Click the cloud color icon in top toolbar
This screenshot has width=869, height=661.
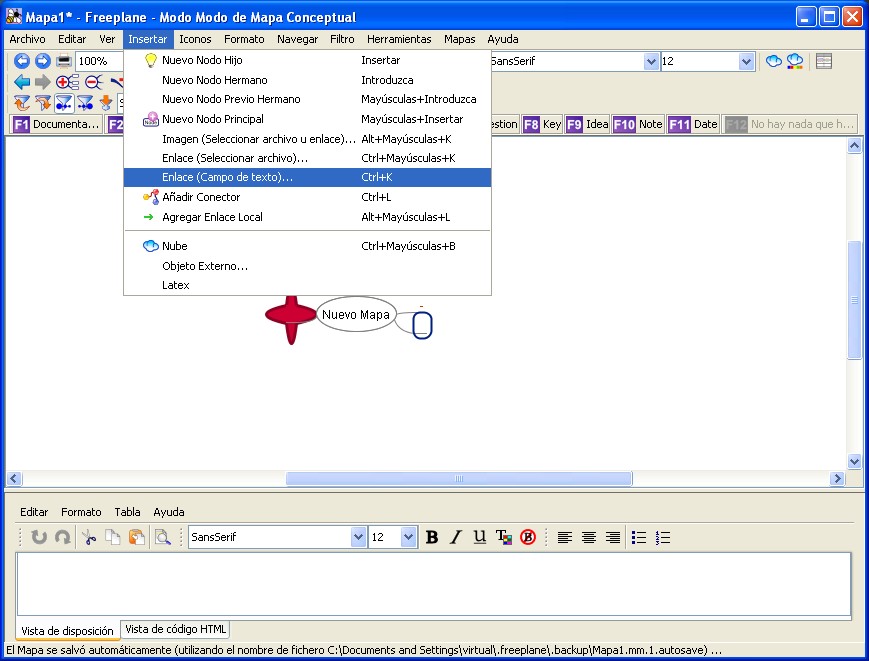(795, 61)
